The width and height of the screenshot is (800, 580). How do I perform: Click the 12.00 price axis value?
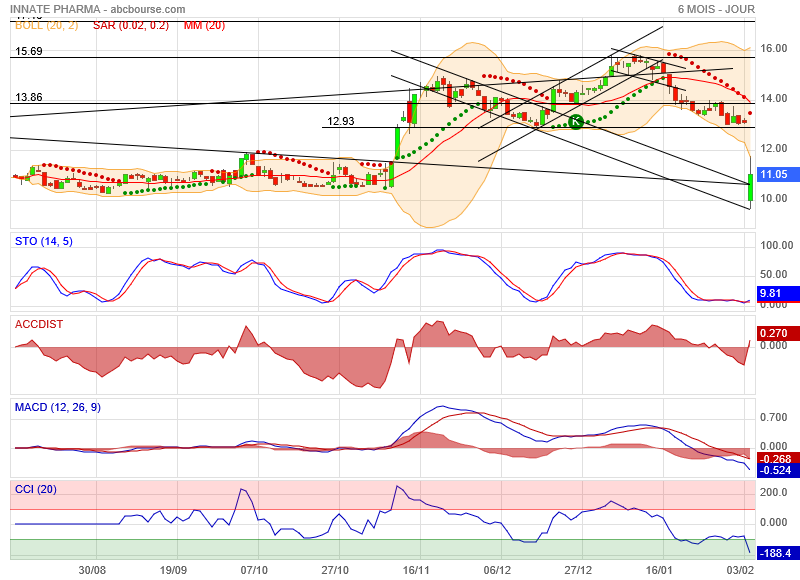pyautogui.click(x=773, y=148)
